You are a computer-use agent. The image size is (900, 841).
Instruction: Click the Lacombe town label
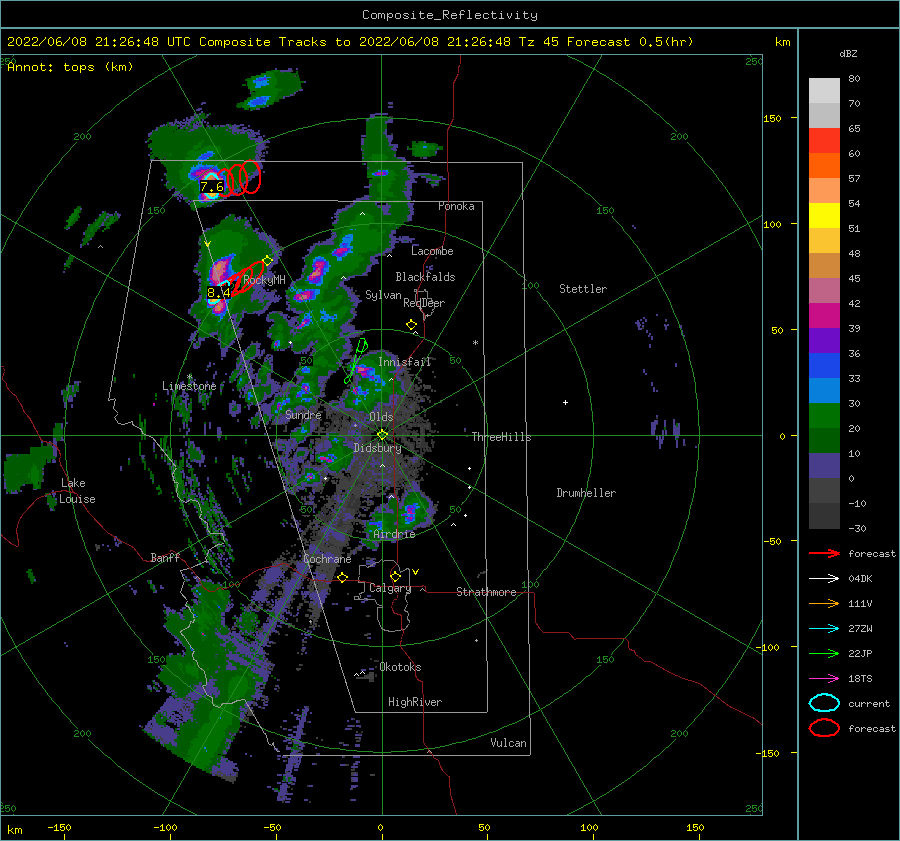[x=432, y=251]
